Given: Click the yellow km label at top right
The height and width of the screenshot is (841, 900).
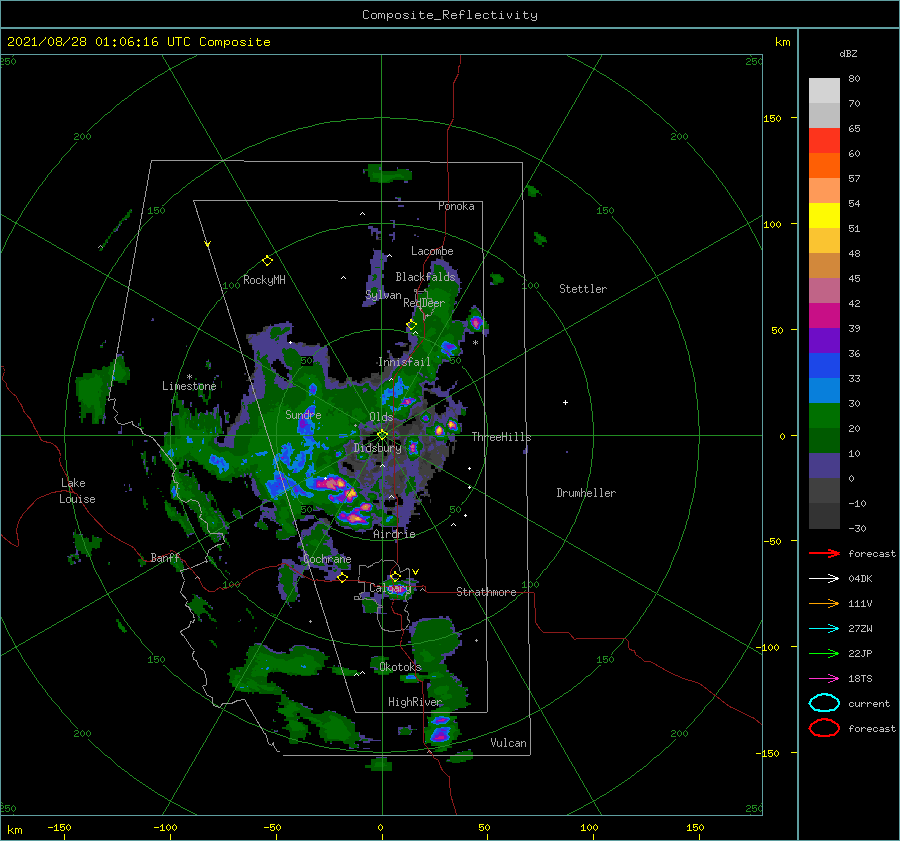Looking at the screenshot, I should pyautogui.click(x=782, y=42).
